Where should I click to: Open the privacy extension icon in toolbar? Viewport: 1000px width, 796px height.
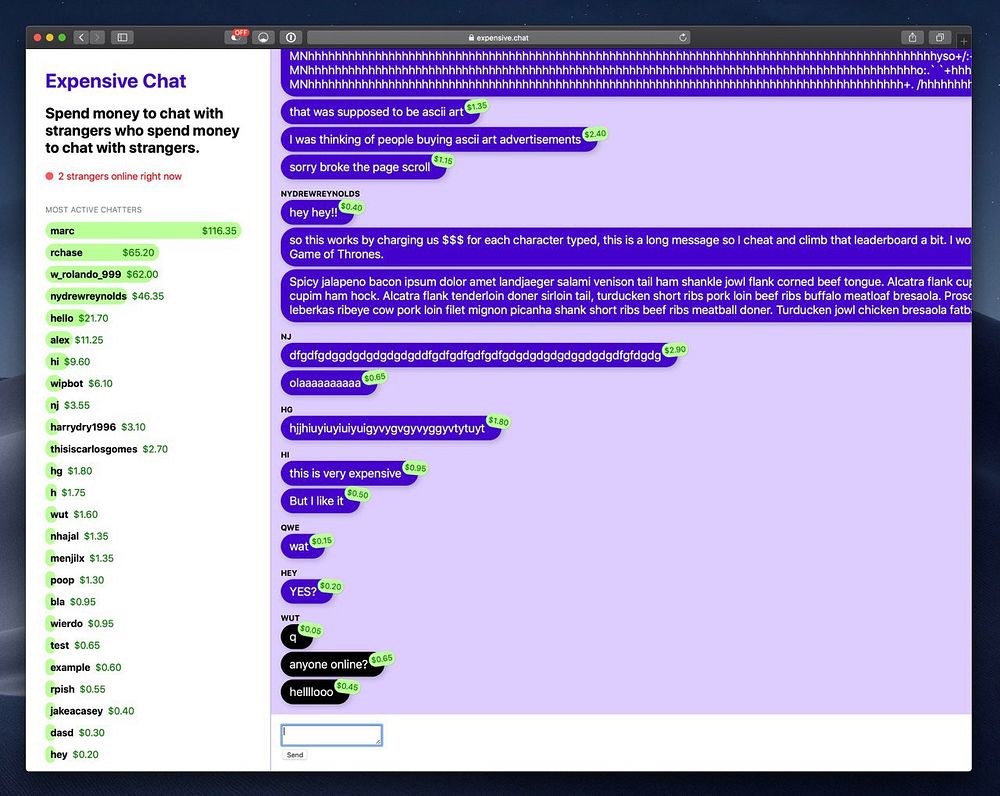263,38
